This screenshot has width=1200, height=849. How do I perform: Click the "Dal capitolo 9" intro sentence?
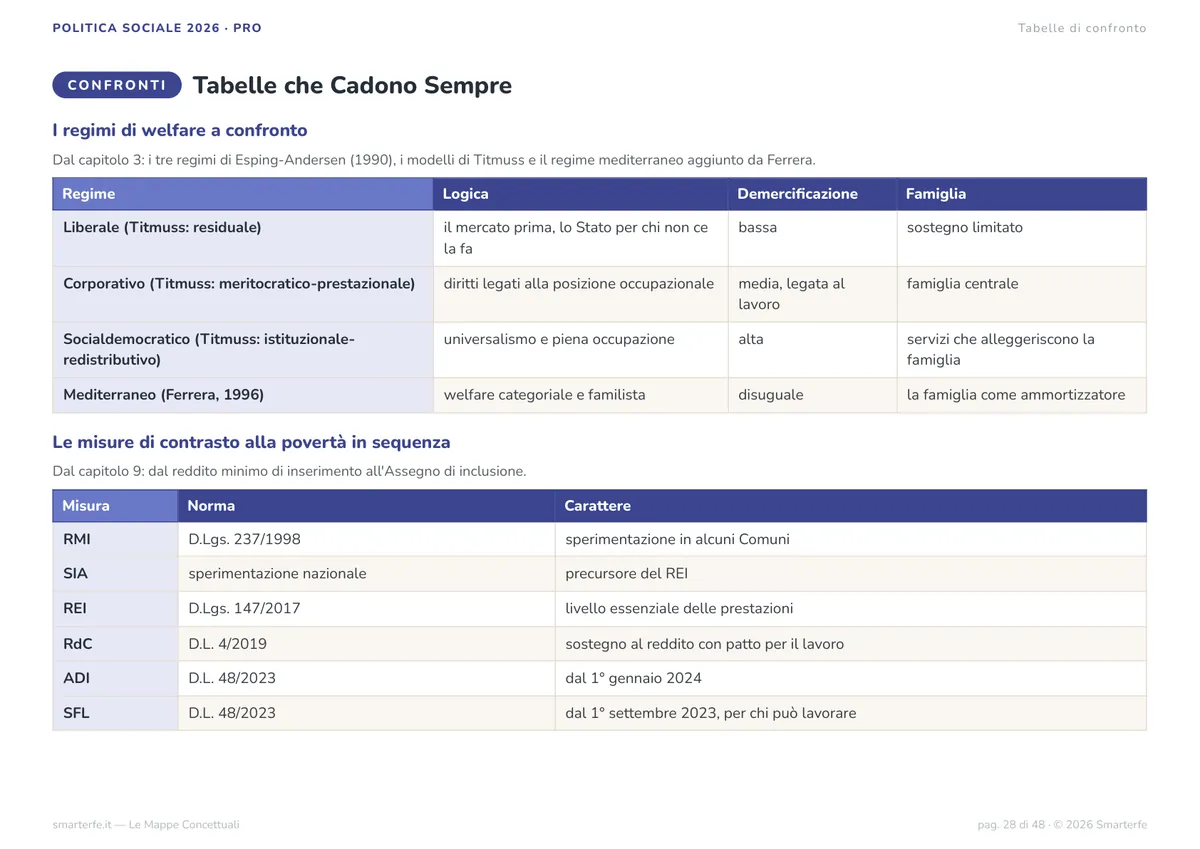(x=289, y=471)
